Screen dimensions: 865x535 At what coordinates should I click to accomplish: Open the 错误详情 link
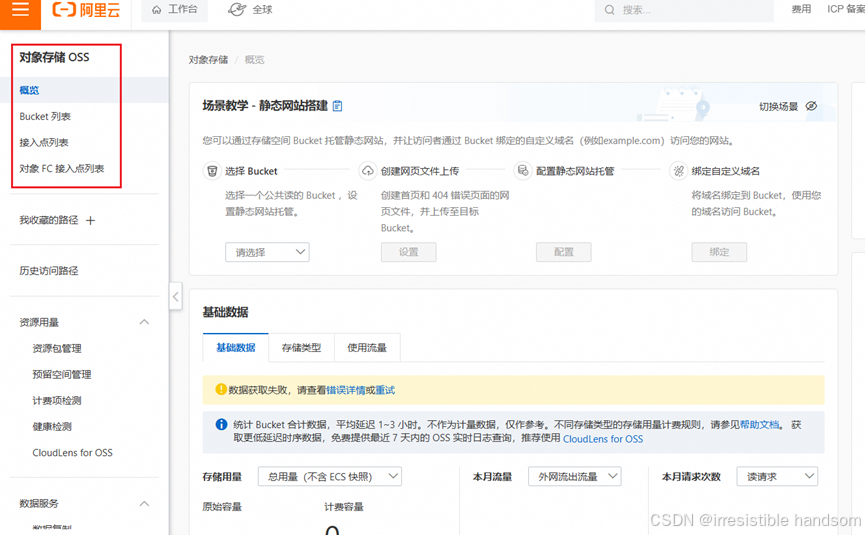pyautogui.click(x=346, y=390)
